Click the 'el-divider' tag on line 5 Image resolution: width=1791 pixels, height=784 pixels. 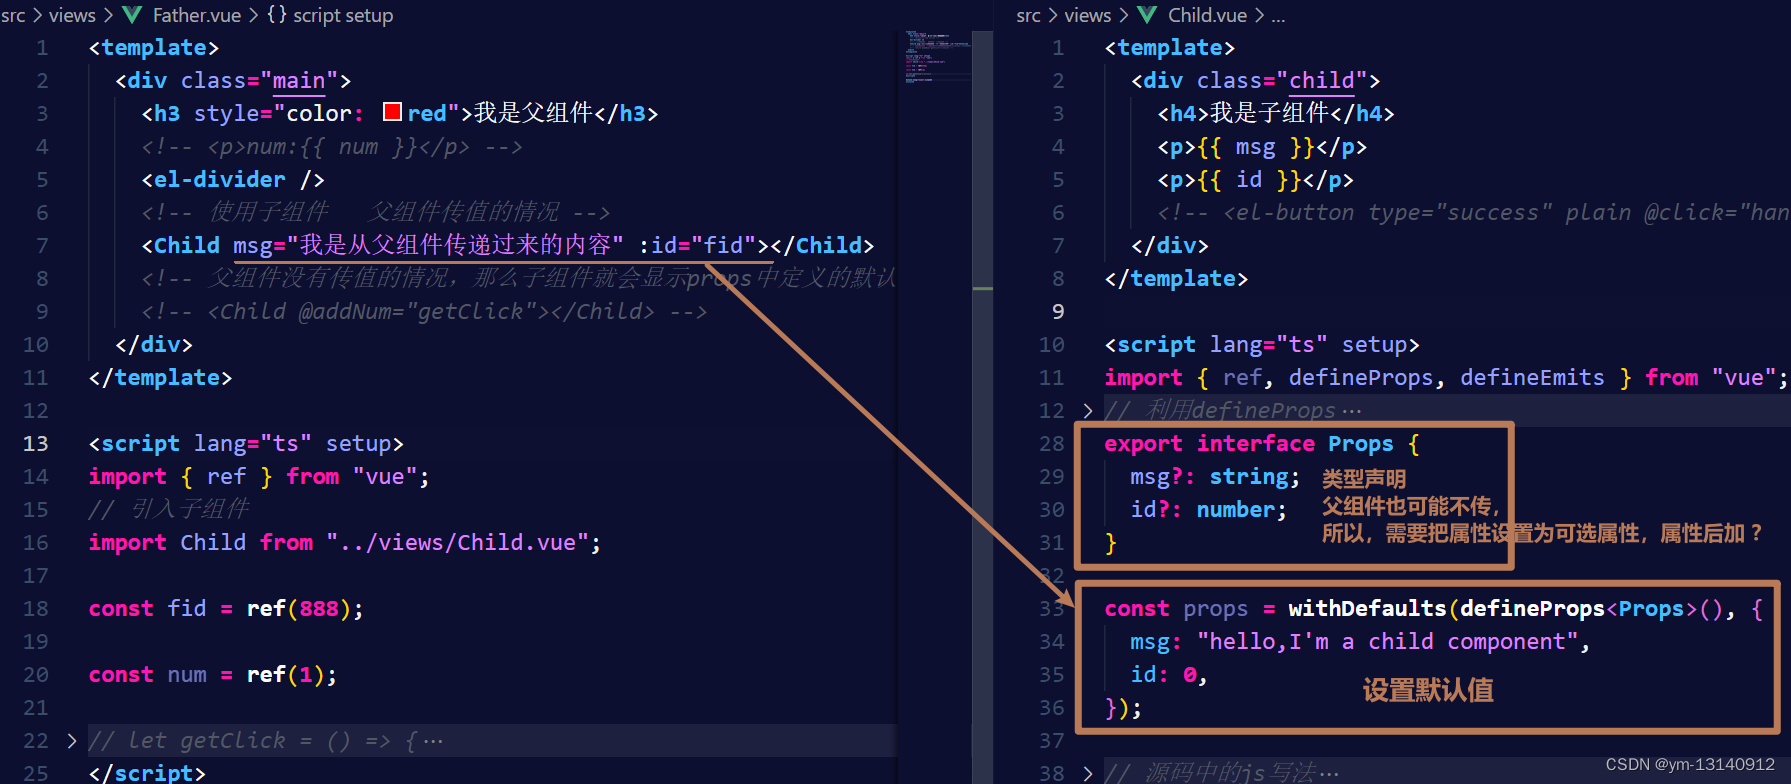(220, 180)
